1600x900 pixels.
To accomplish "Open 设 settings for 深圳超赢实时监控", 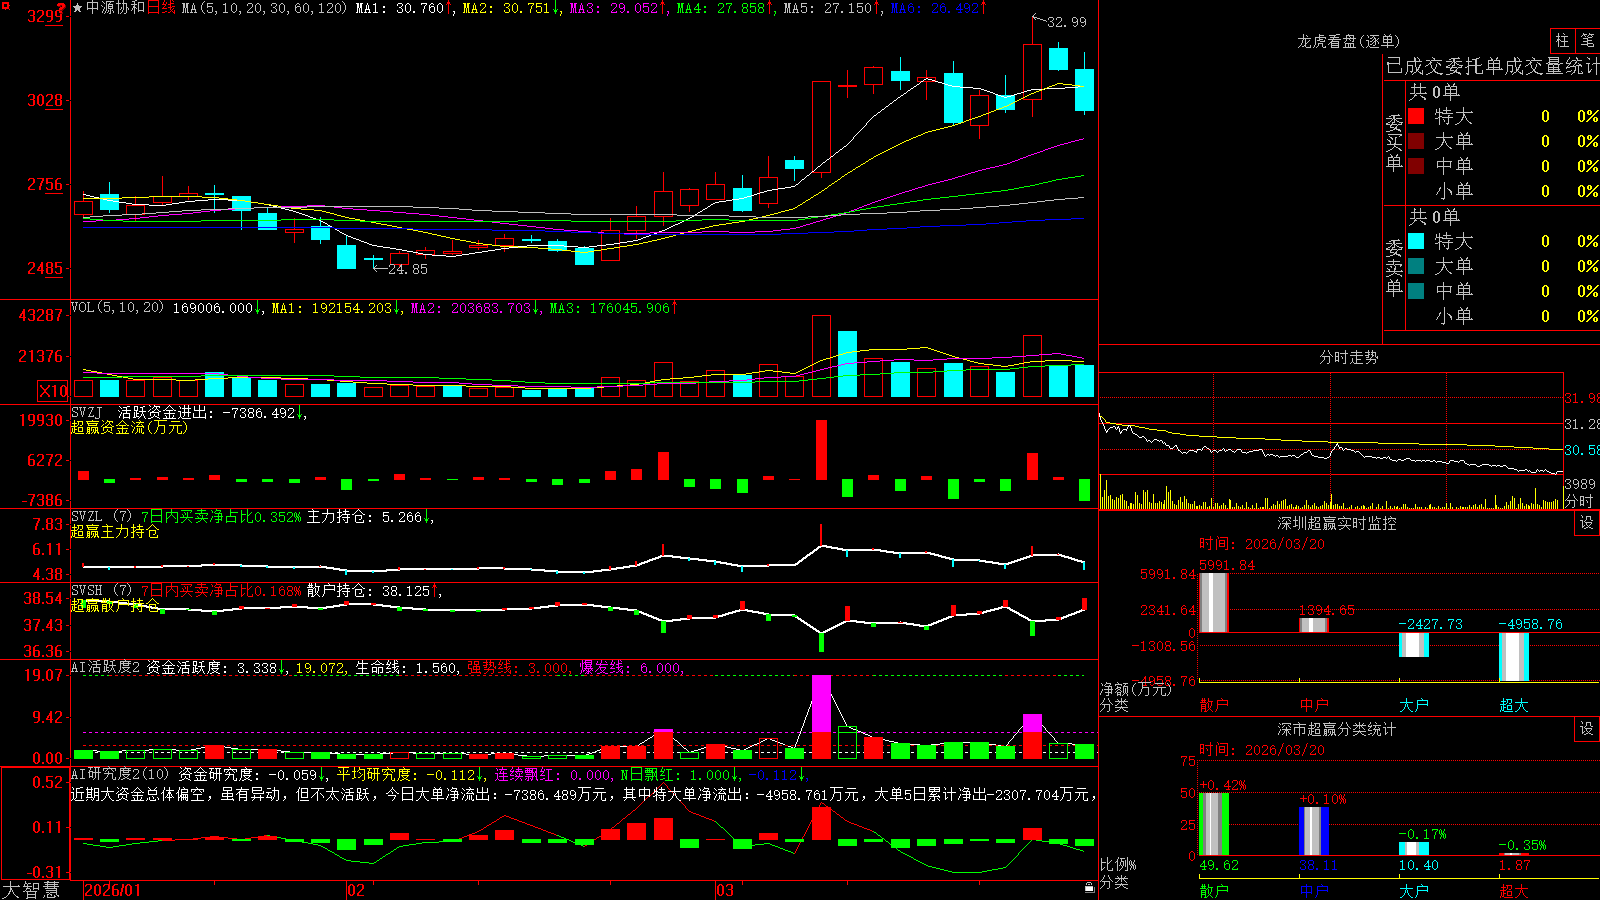I will tap(1587, 523).
